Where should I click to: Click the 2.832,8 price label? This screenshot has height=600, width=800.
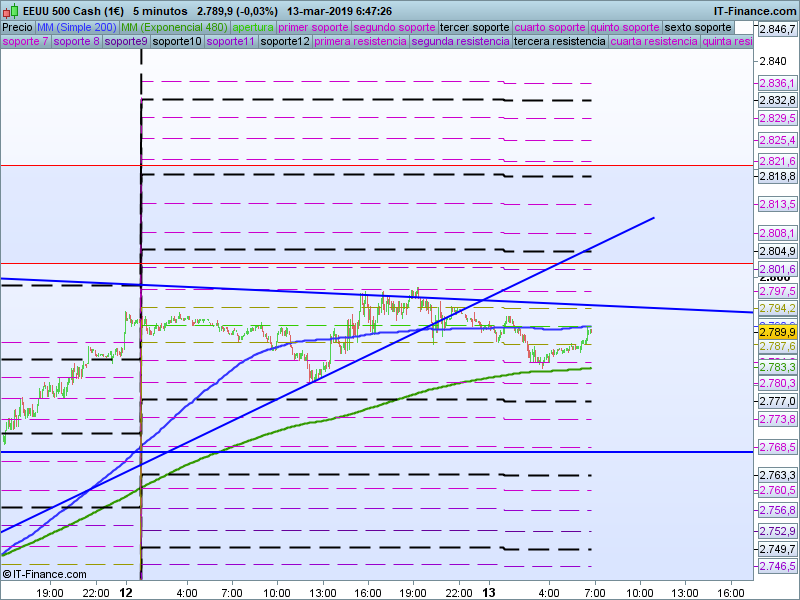tap(777, 100)
